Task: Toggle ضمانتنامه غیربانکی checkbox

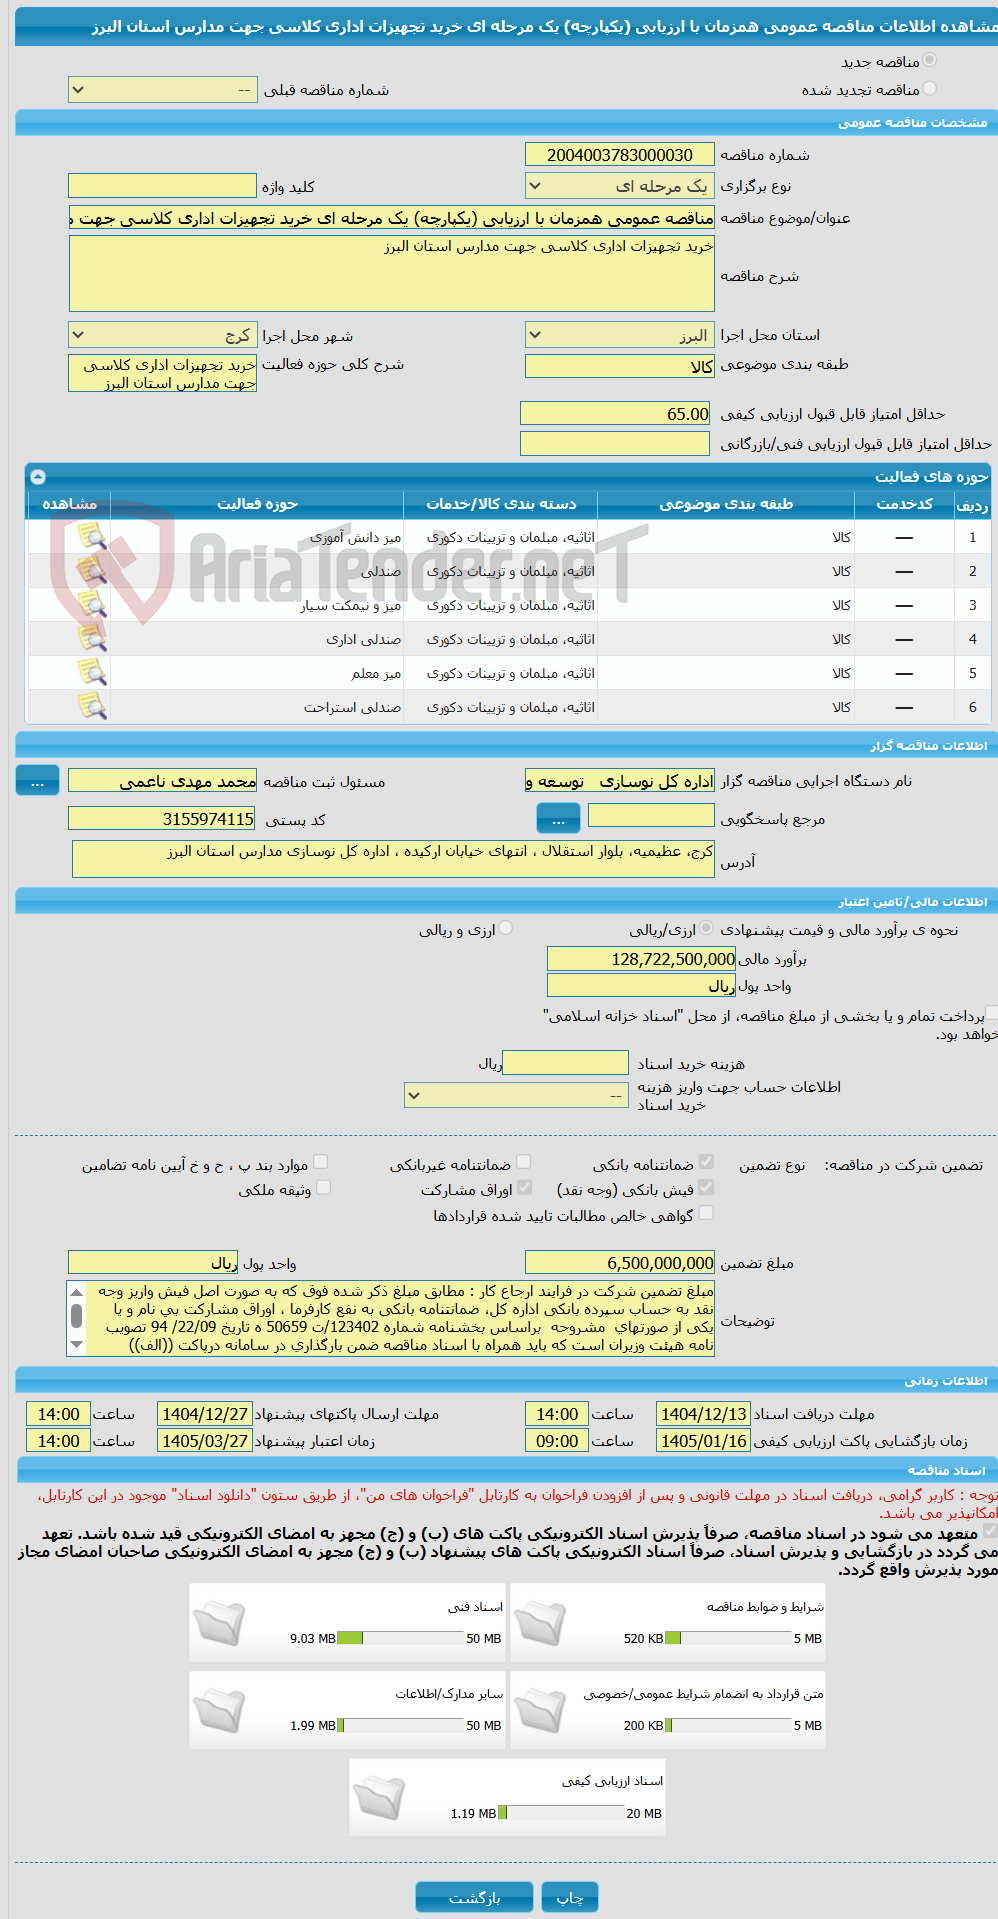Action: [523, 1162]
